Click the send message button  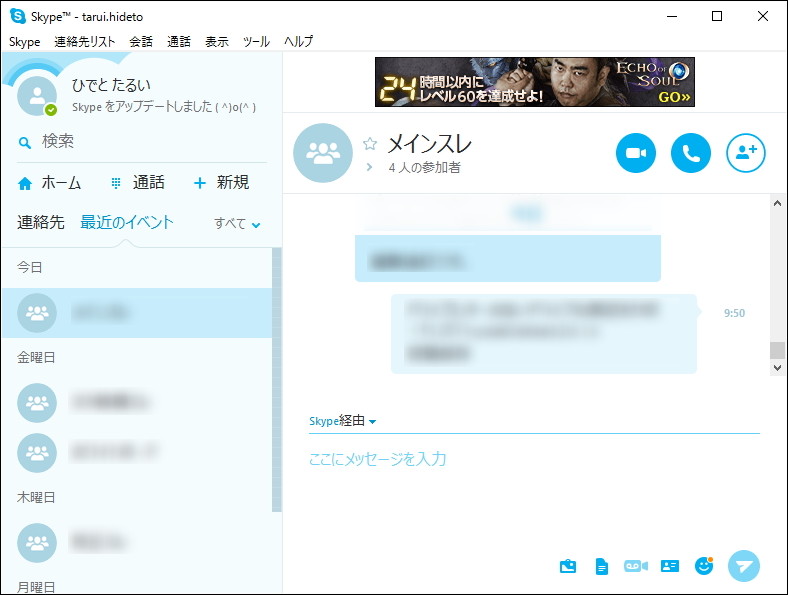[744, 566]
